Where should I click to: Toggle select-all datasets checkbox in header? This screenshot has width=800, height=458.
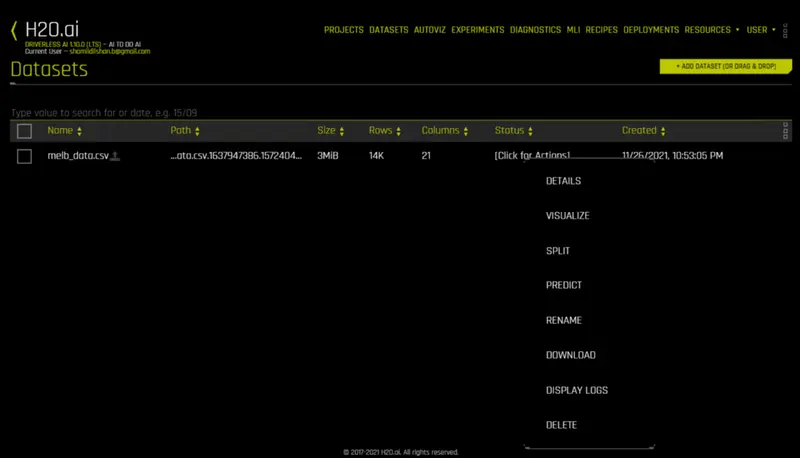point(24,131)
